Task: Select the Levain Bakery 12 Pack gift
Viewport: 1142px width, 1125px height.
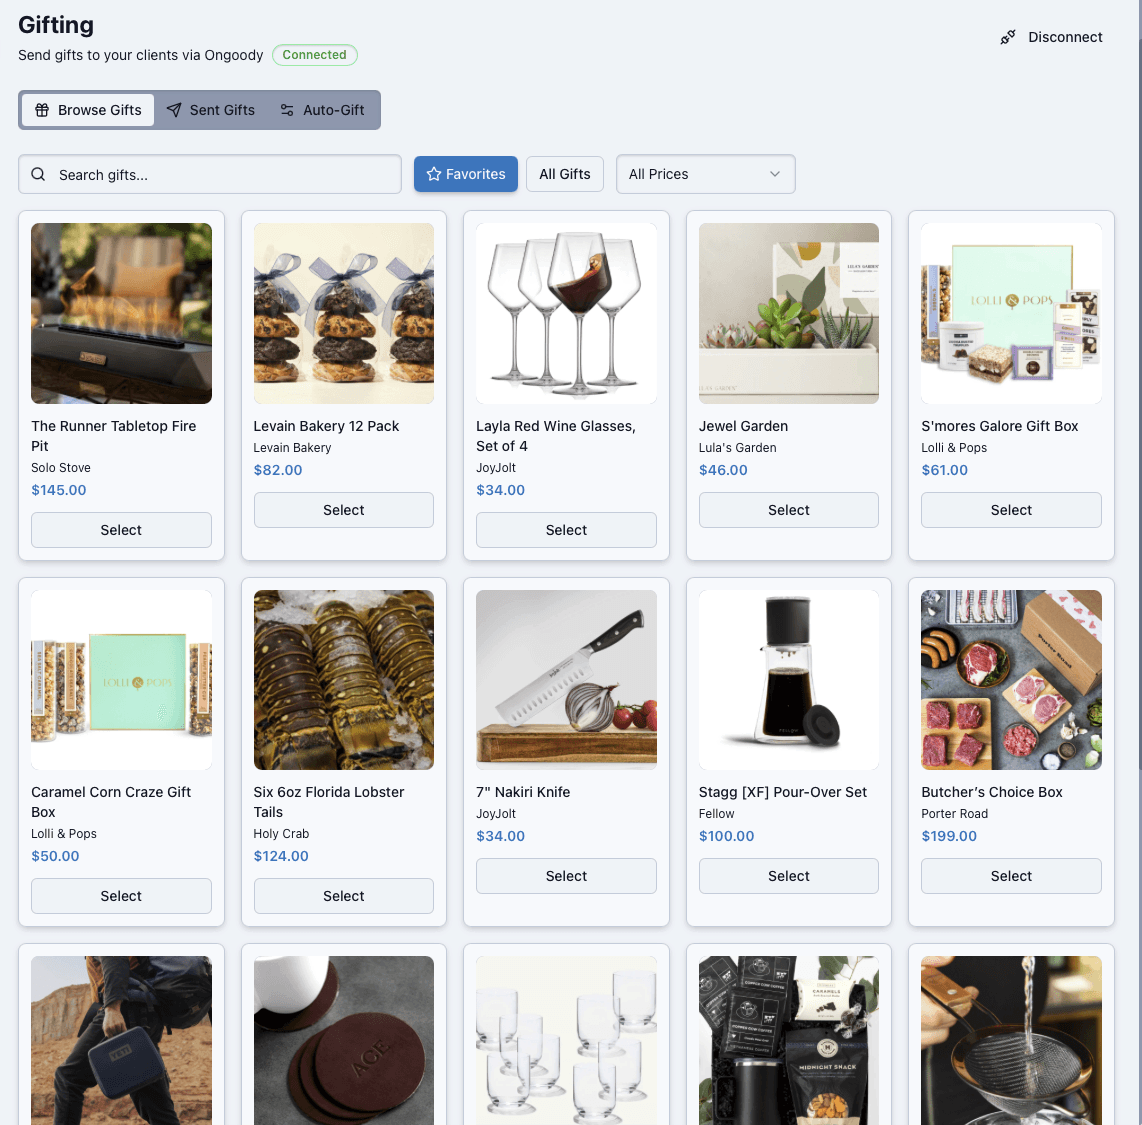Action: tap(344, 510)
